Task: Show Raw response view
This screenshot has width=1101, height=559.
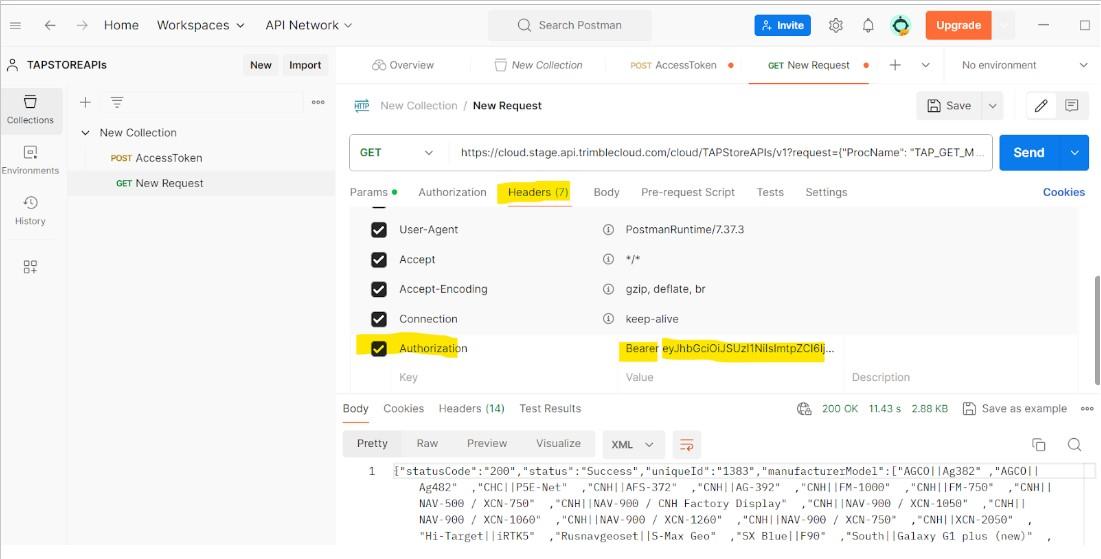Action: (x=427, y=444)
